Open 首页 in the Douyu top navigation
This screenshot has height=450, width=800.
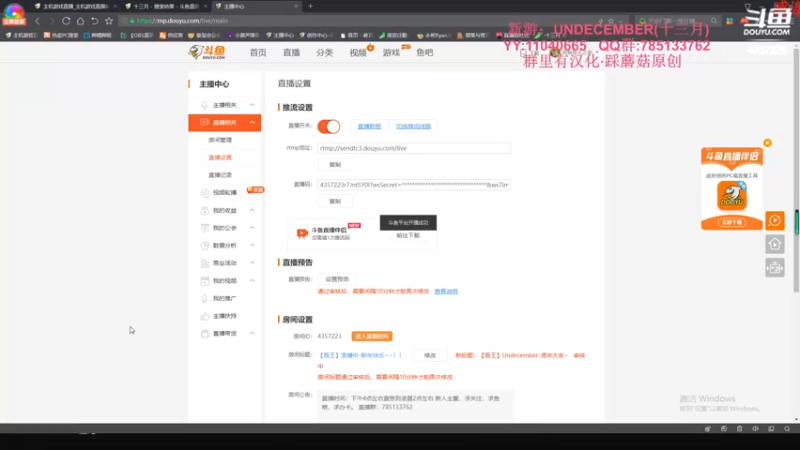[x=258, y=53]
